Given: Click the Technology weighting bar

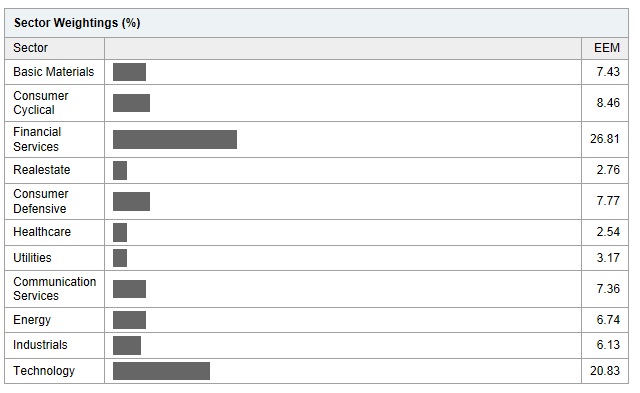Looking at the screenshot, I should point(161,371).
